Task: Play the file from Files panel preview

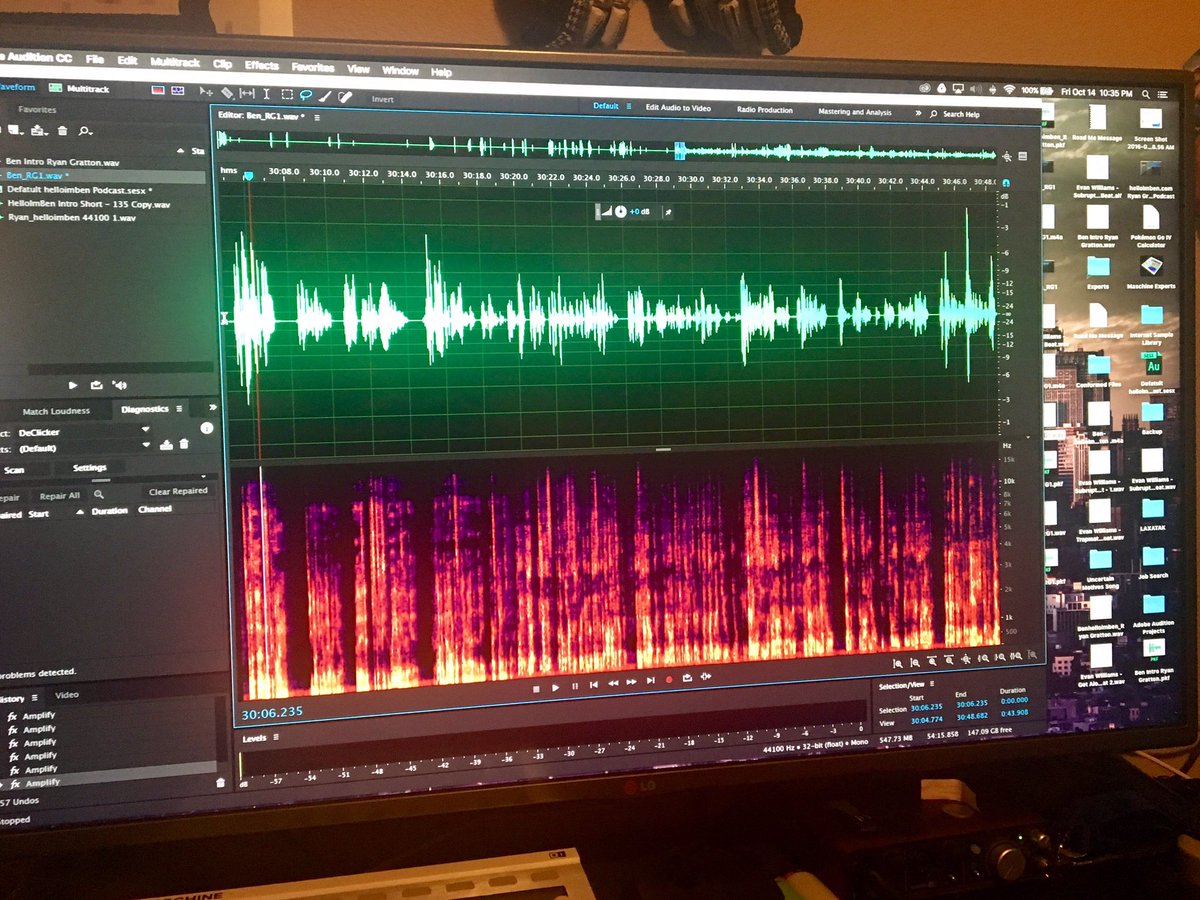Action: click(73, 385)
